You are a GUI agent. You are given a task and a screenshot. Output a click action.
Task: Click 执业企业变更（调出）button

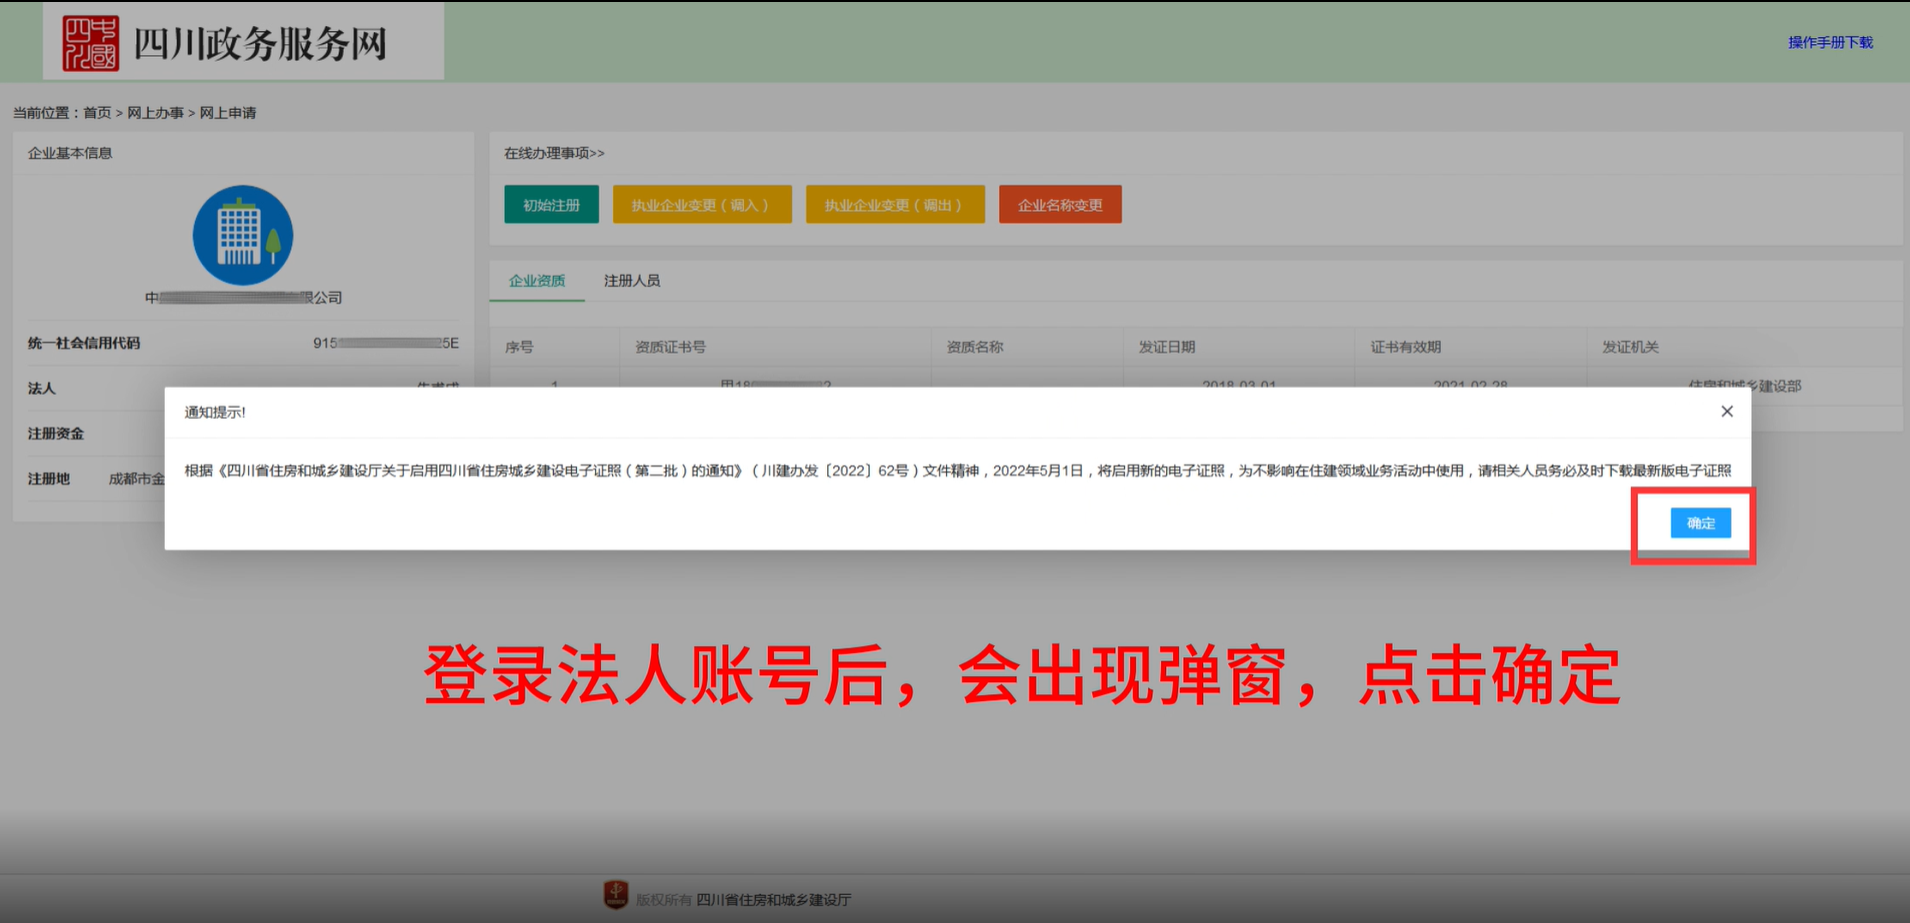point(895,204)
